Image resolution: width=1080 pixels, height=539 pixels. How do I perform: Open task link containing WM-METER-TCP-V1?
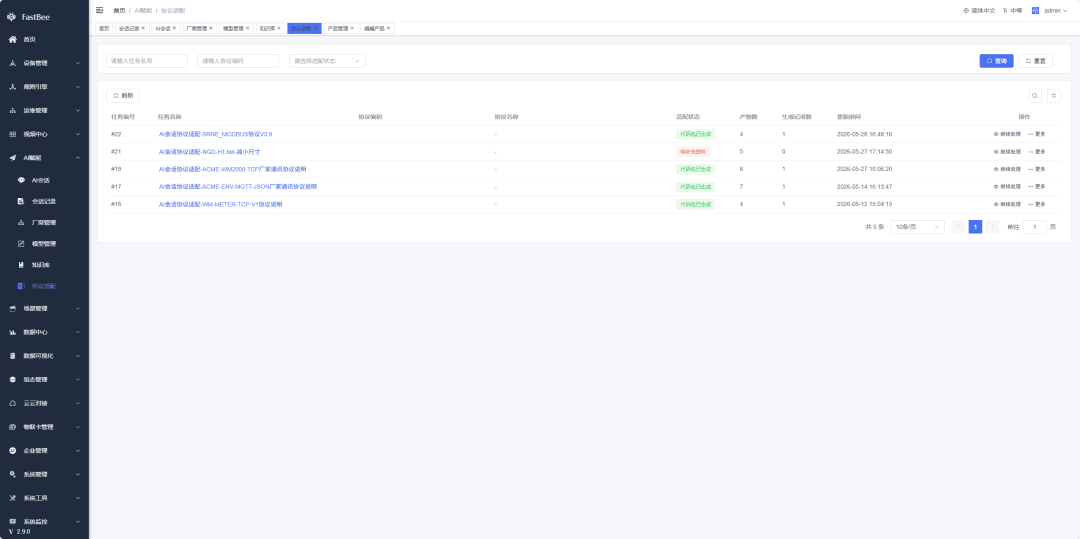click(x=220, y=204)
